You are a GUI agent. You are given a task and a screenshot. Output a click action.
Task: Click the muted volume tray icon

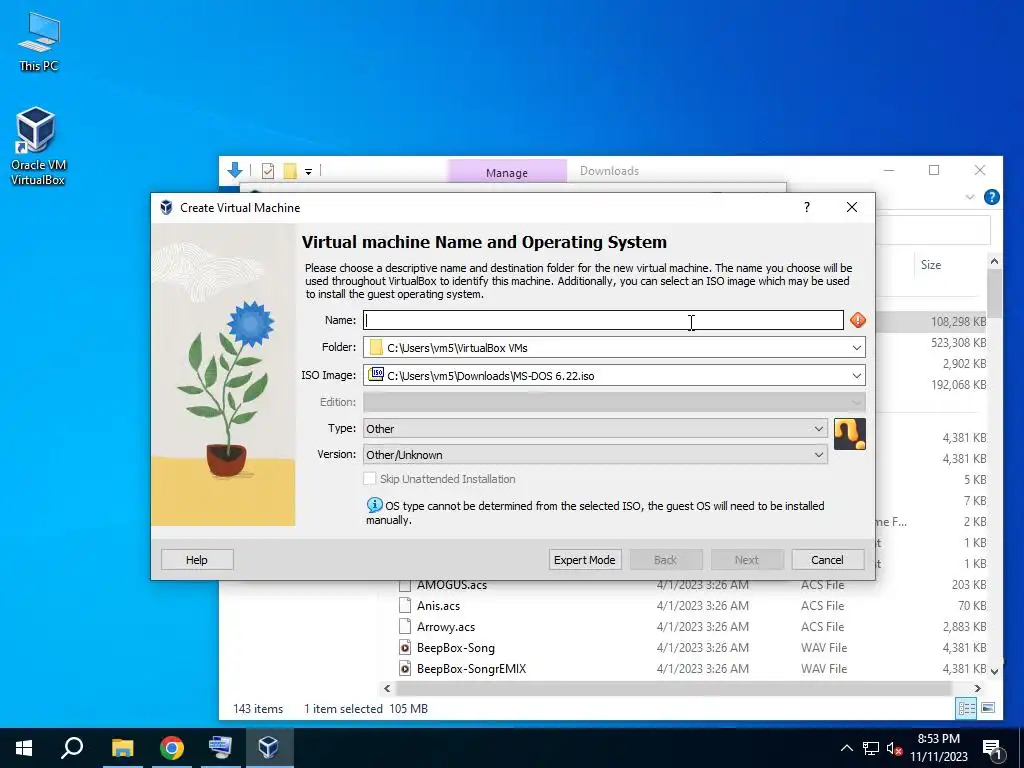[x=895, y=748]
